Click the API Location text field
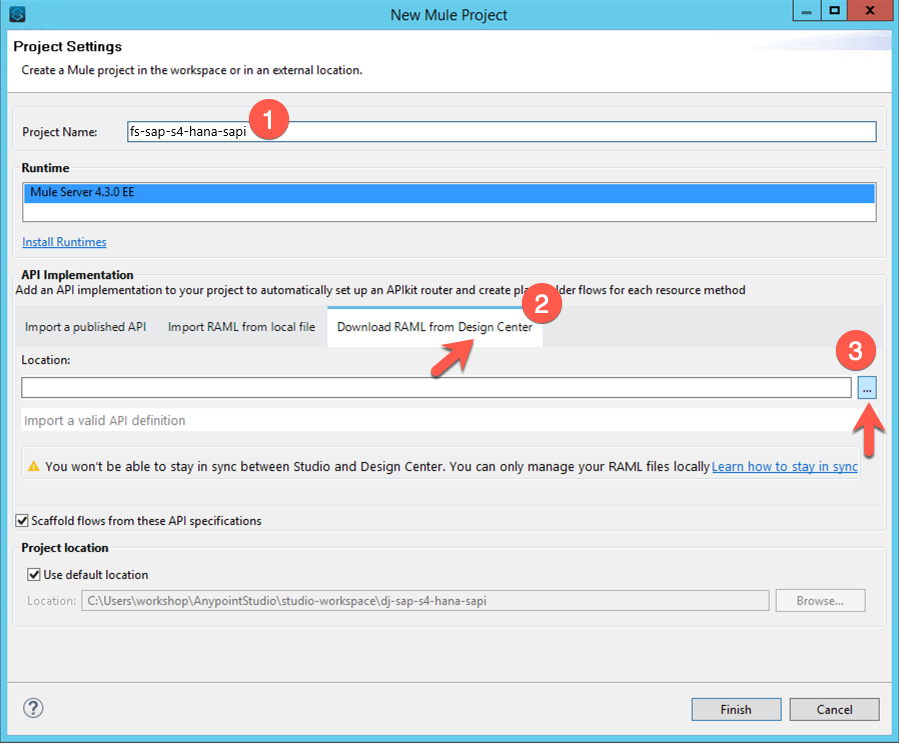The height and width of the screenshot is (744, 899). coord(436,387)
